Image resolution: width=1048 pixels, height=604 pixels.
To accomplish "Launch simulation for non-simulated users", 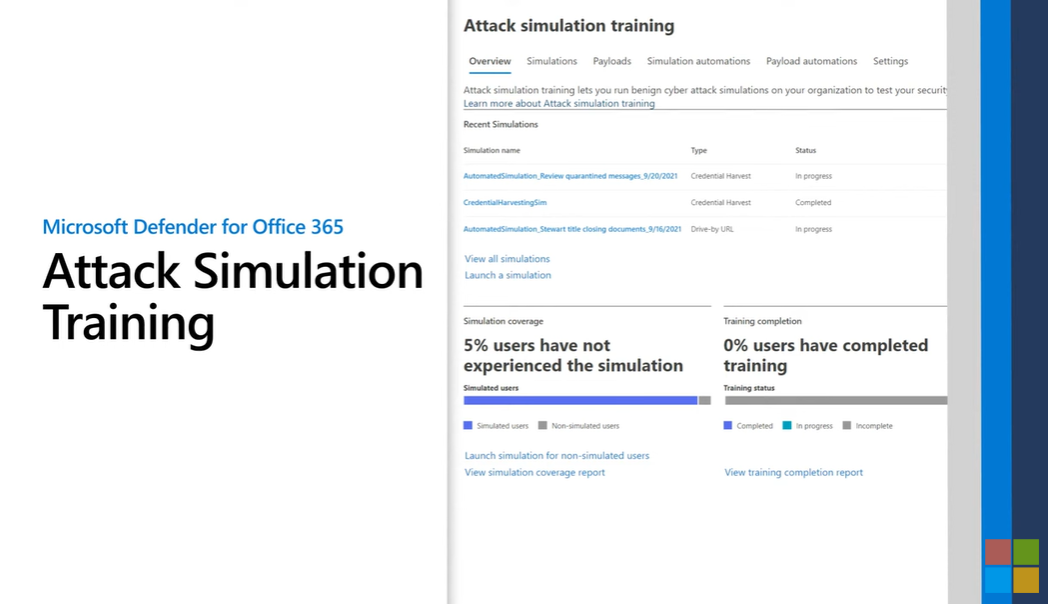I will pos(557,456).
